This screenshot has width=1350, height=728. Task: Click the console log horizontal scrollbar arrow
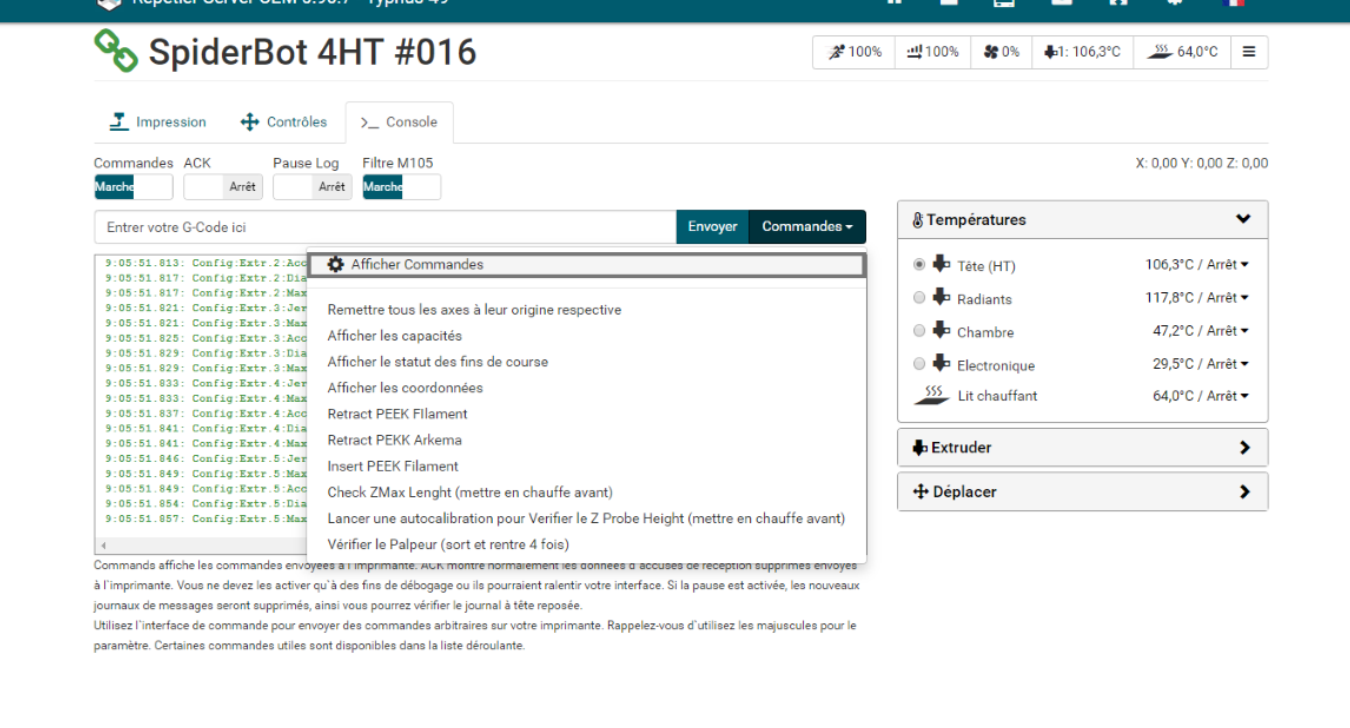pos(101,546)
